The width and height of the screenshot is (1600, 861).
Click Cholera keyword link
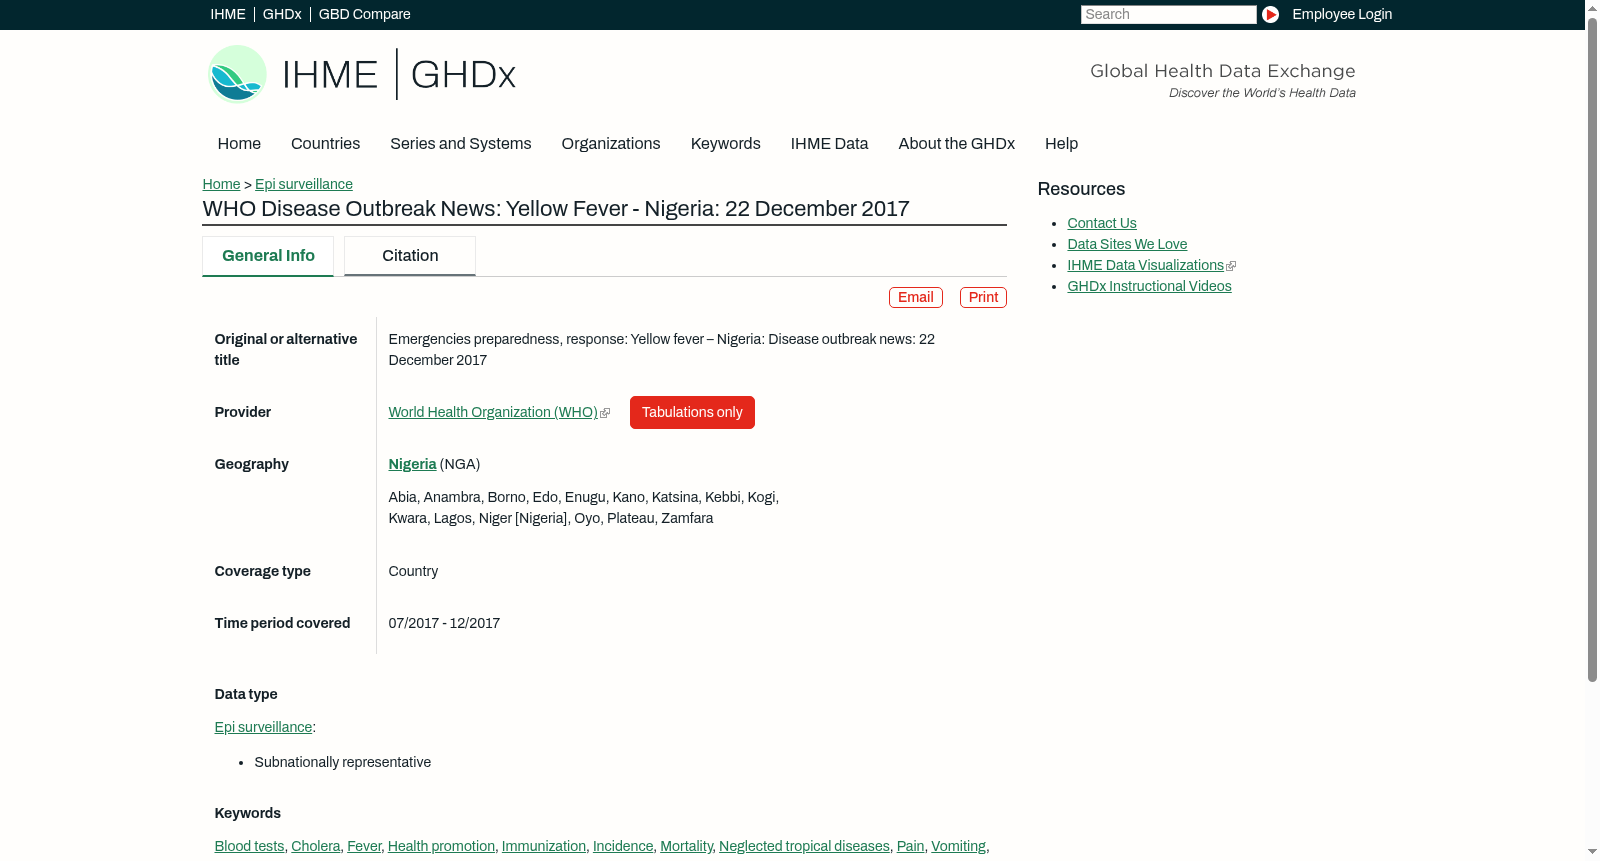pyautogui.click(x=316, y=846)
